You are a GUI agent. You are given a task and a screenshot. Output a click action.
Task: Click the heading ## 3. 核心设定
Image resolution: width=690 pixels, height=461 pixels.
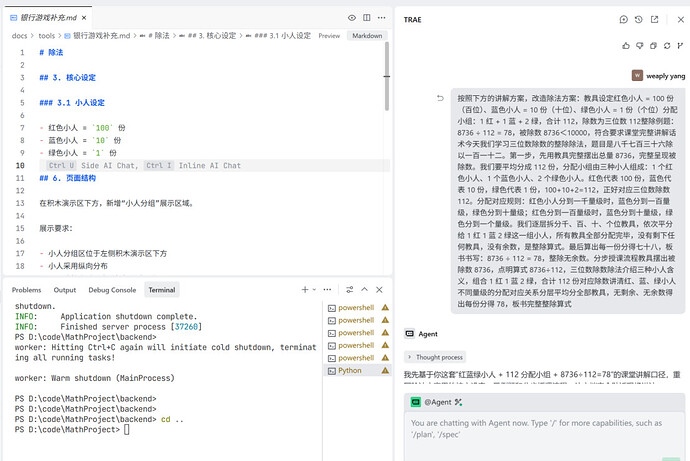[x=67, y=77]
